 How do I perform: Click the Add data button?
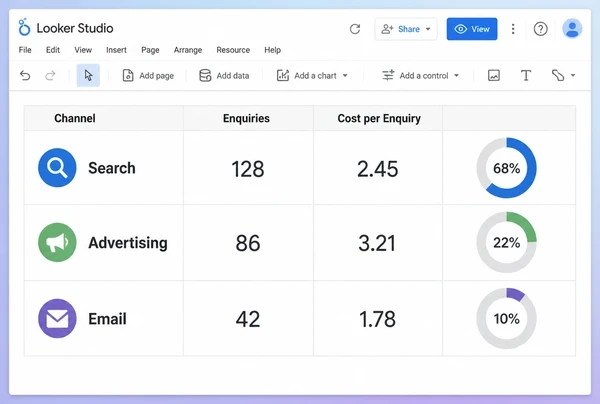click(224, 76)
